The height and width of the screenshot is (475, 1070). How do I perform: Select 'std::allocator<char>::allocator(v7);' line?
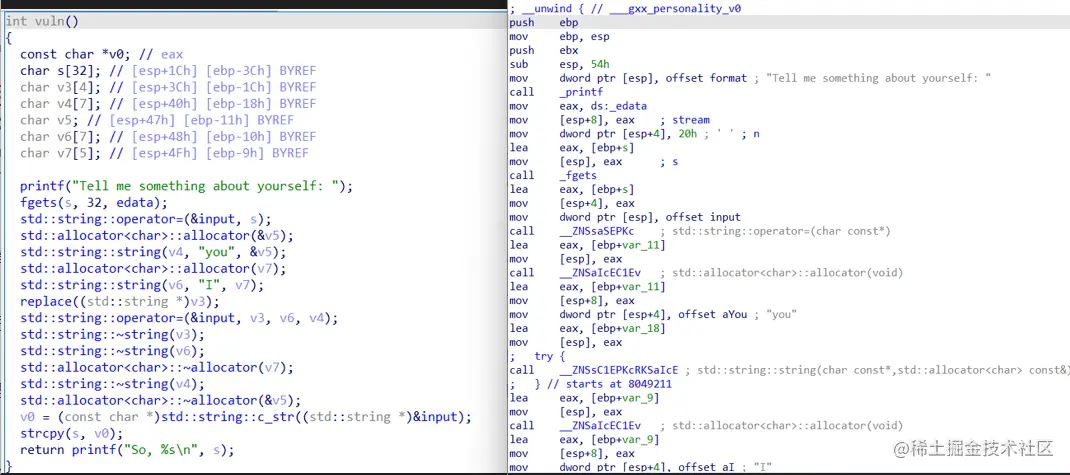(x=153, y=268)
